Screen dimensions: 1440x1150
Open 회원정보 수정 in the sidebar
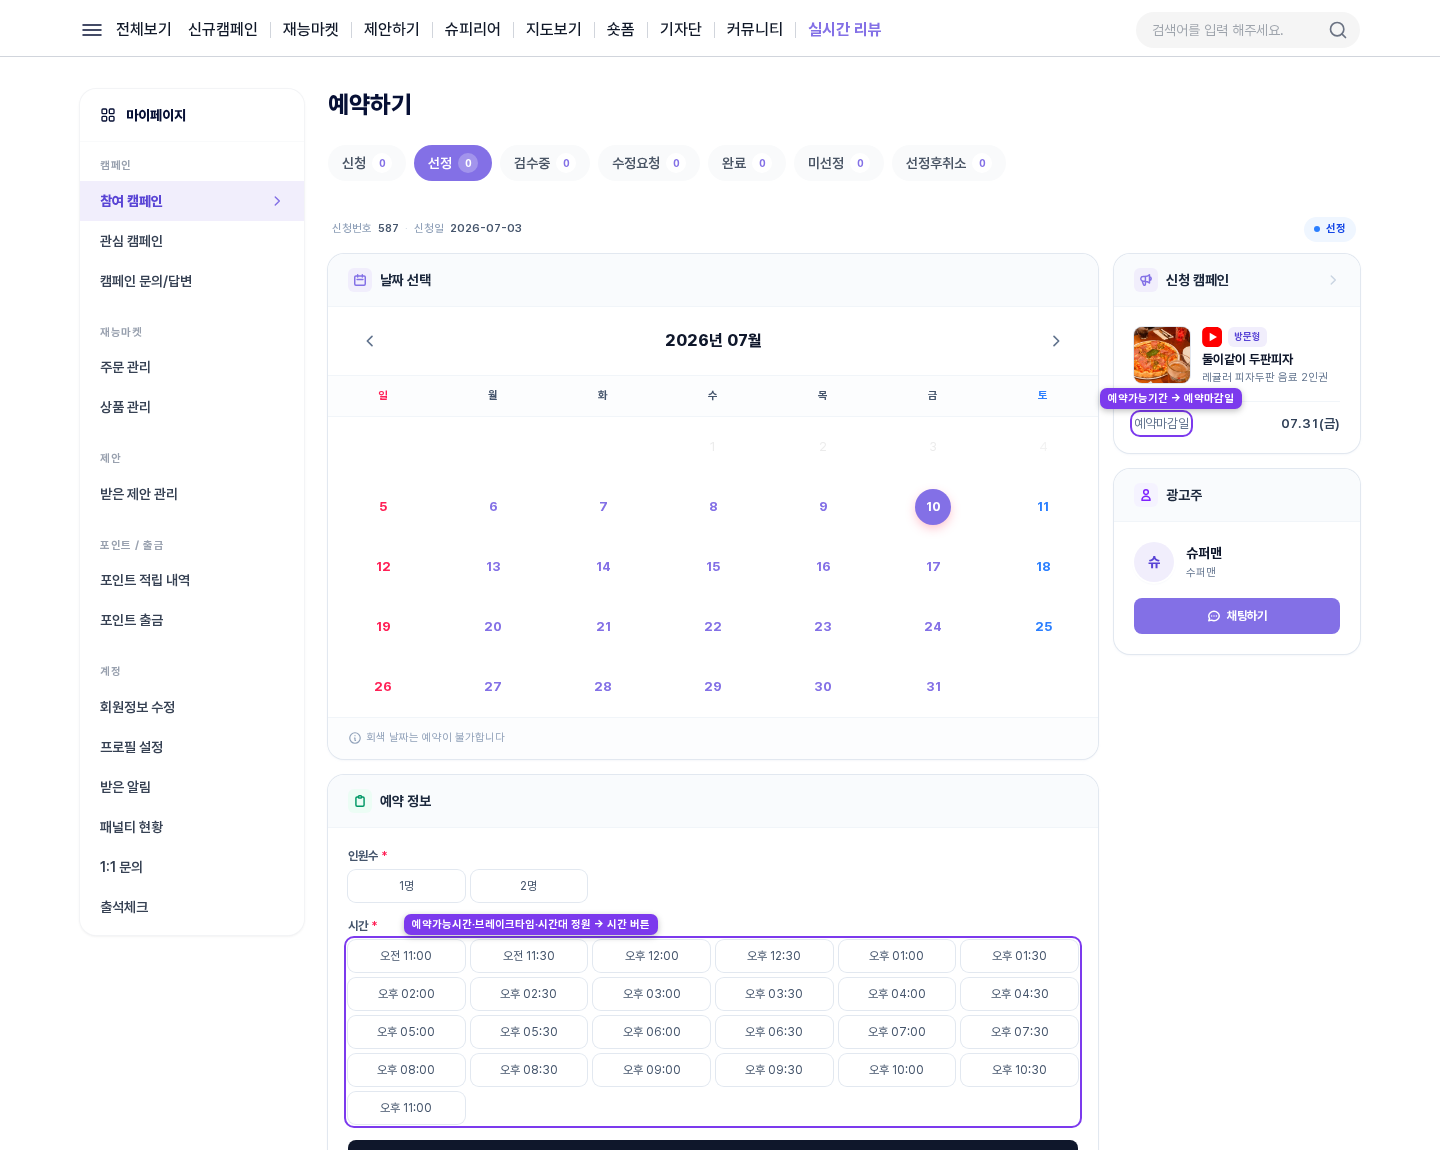(192, 707)
